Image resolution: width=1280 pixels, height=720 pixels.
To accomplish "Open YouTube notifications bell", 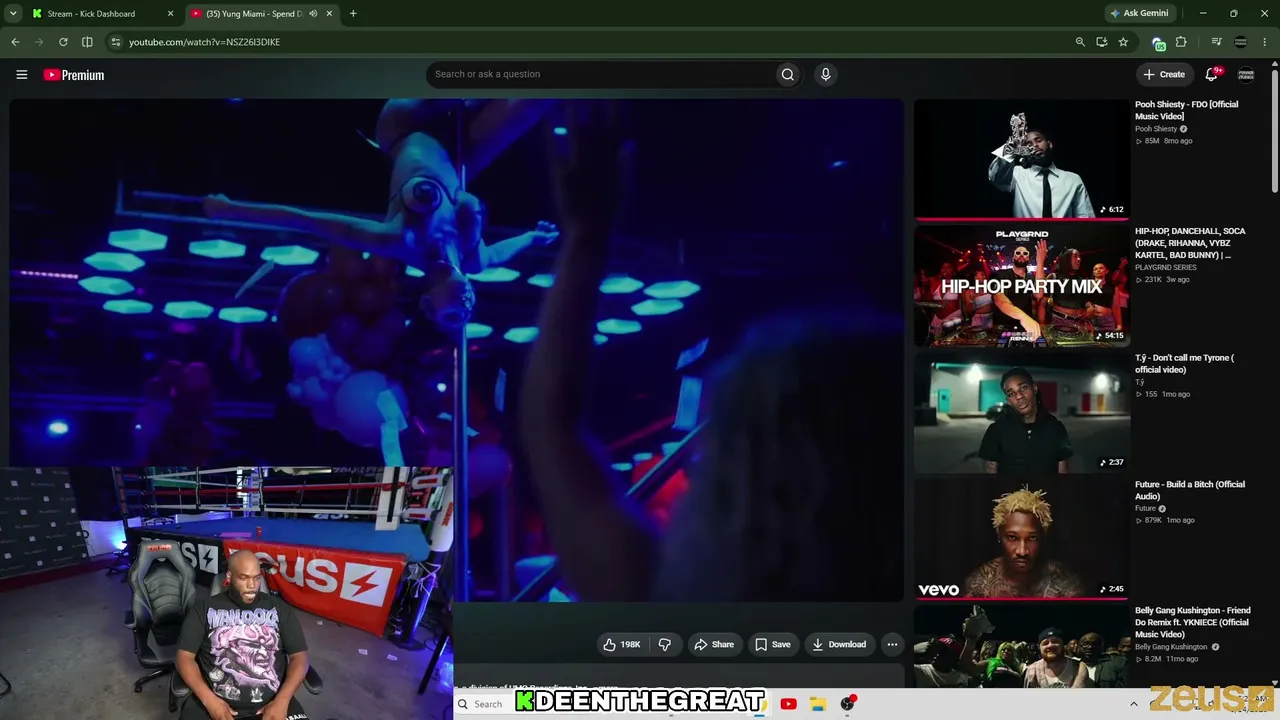I will [x=1212, y=74].
